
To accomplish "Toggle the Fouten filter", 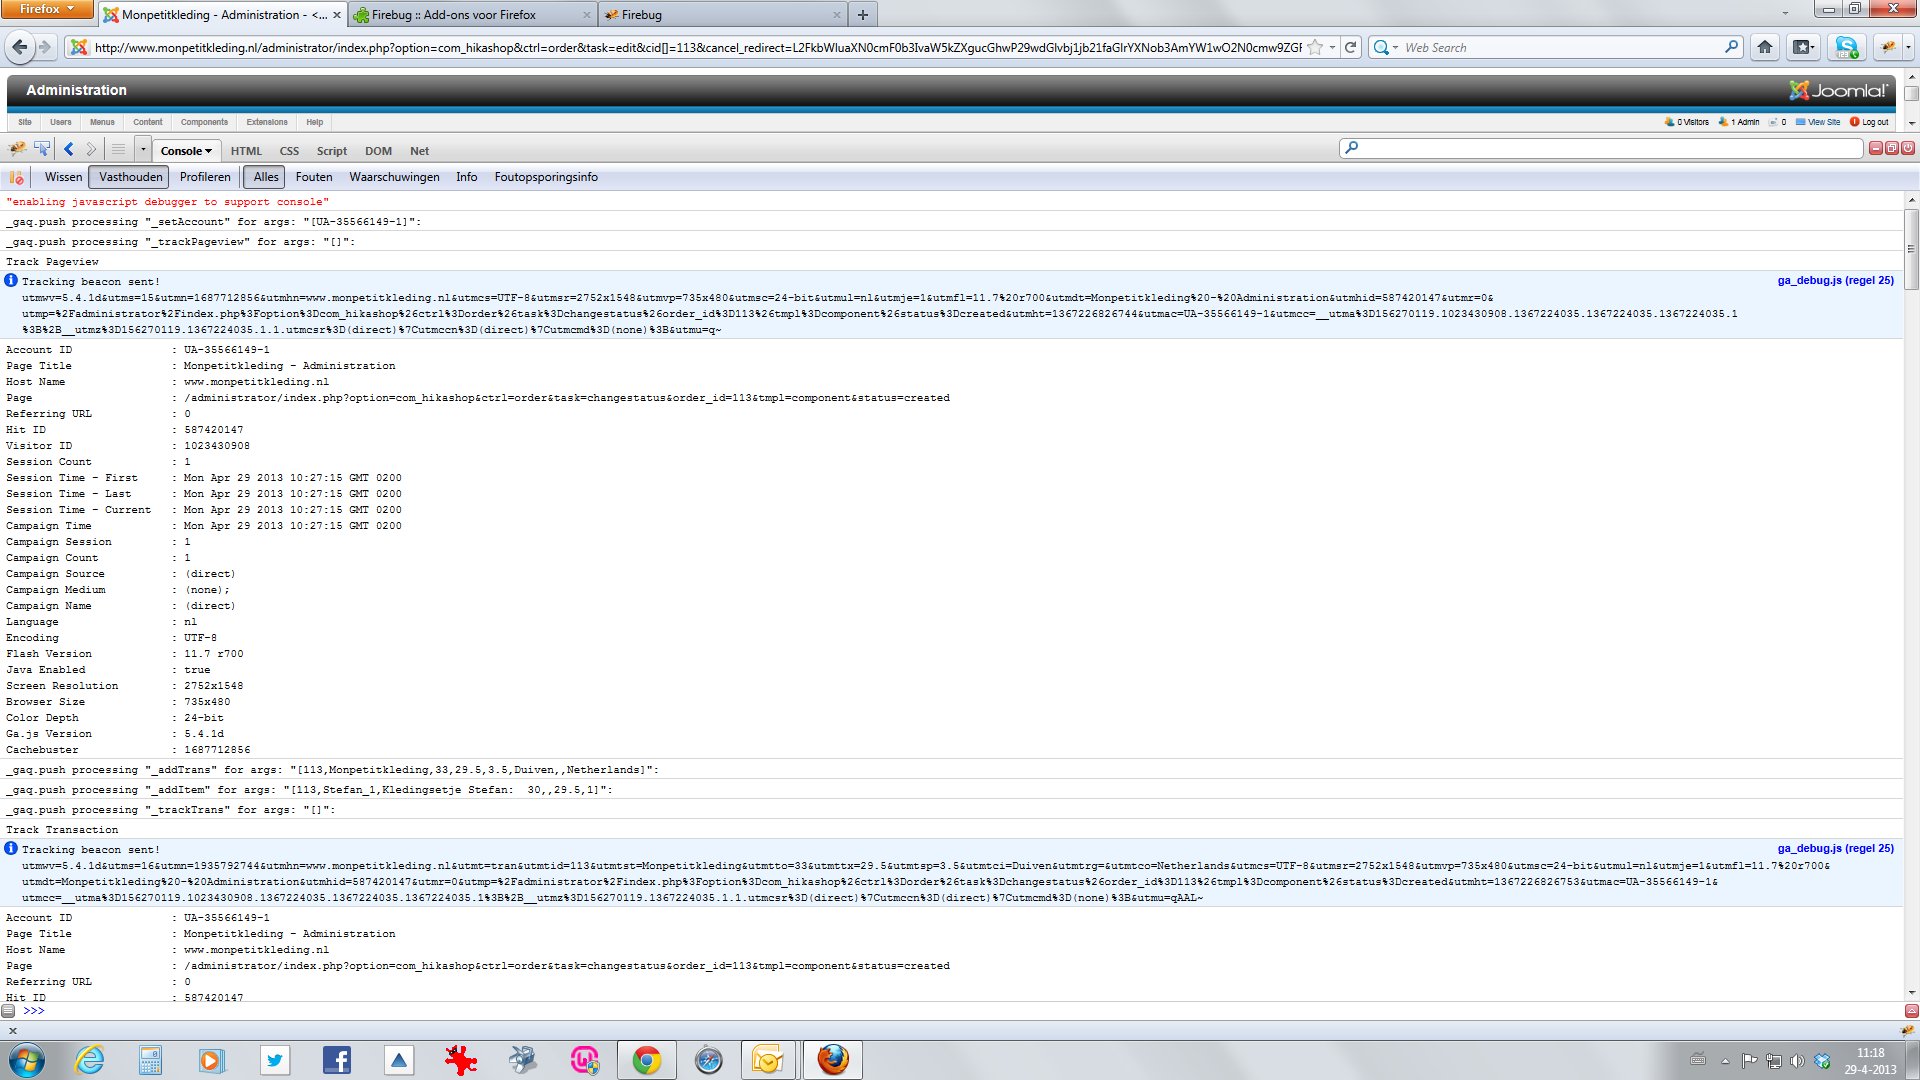I will (x=314, y=177).
